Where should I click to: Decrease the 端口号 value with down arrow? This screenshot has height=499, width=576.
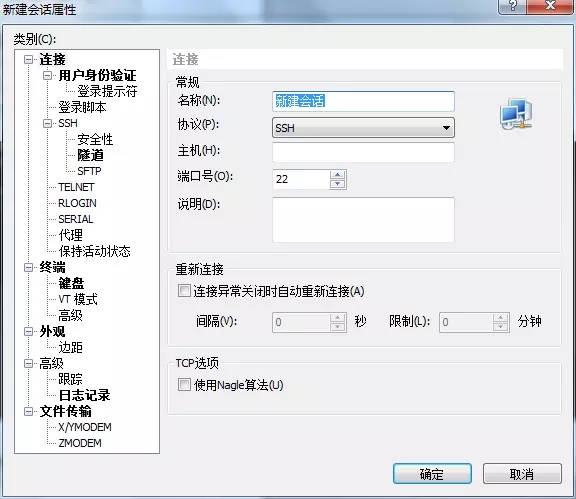click(338, 184)
